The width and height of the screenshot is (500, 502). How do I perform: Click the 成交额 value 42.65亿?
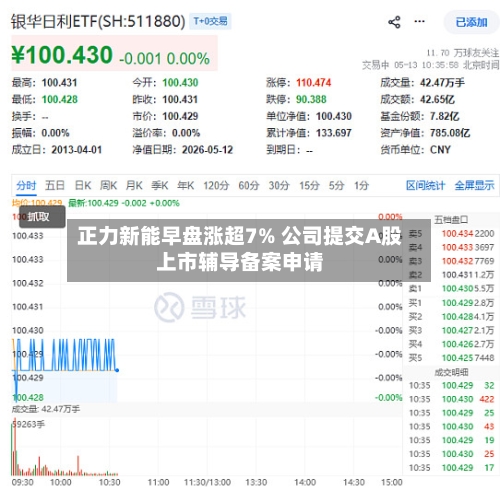[x=437, y=99]
